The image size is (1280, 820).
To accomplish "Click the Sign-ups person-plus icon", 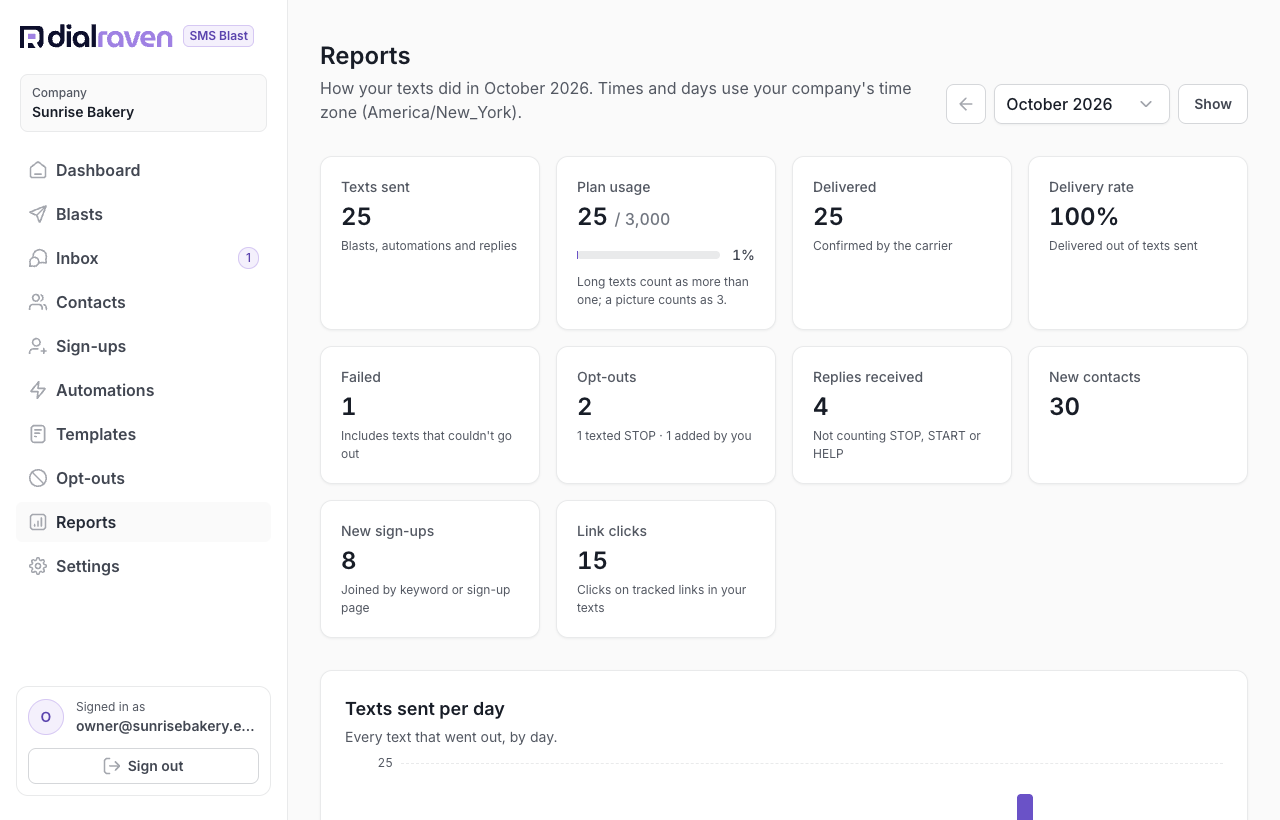I will pyautogui.click(x=38, y=346).
